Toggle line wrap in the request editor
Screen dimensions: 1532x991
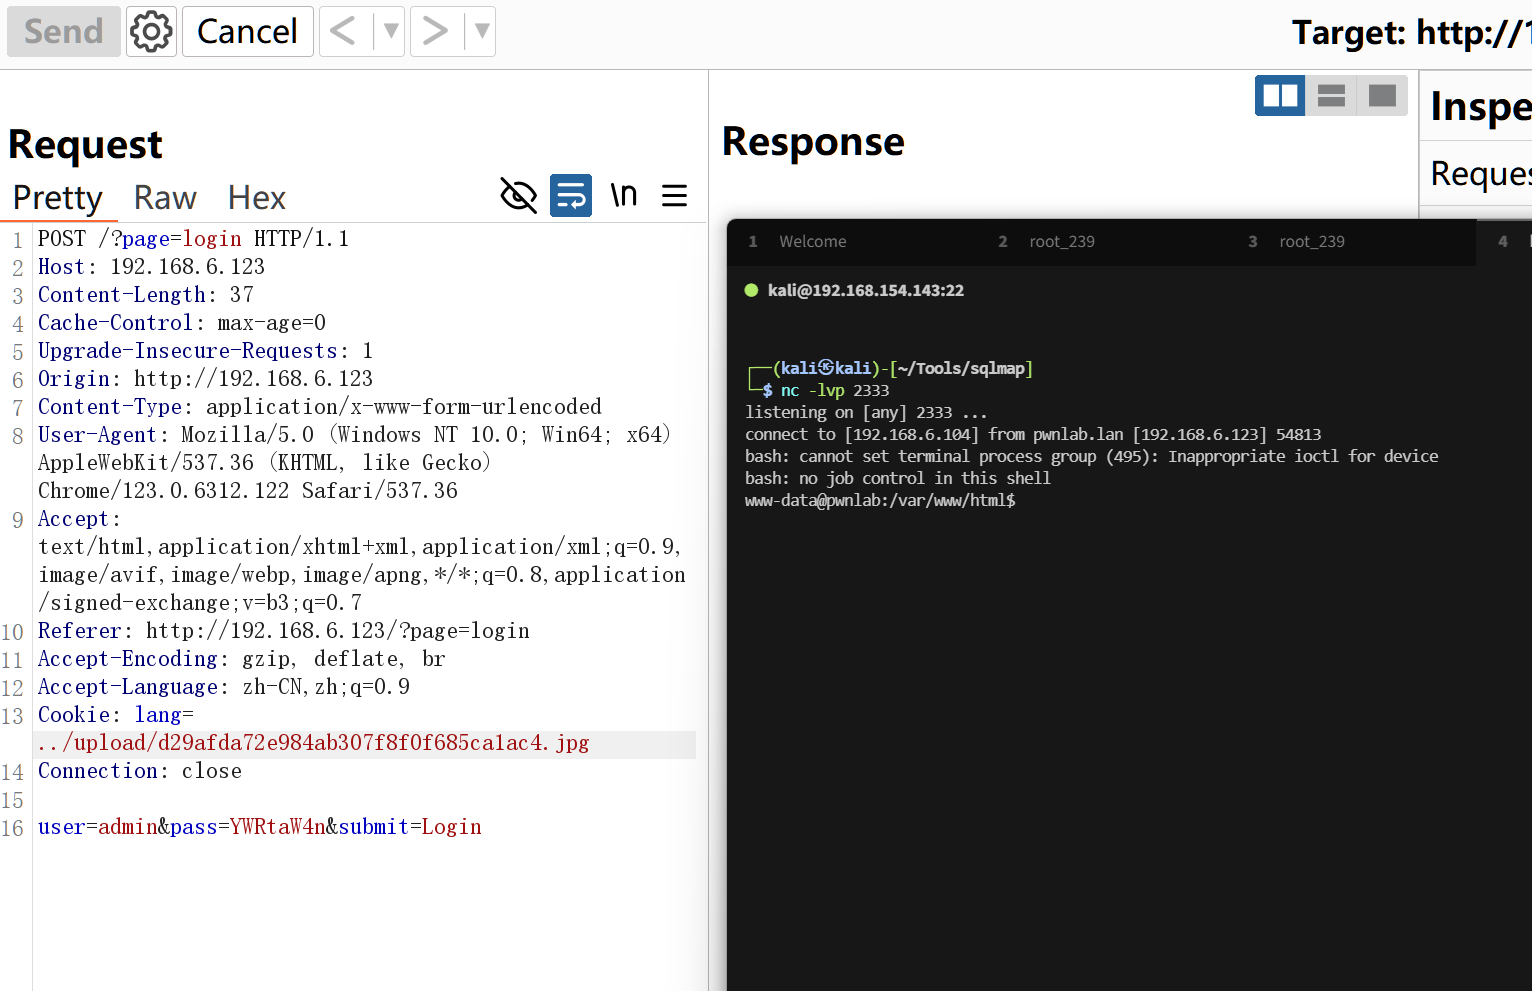coord(571,195)
